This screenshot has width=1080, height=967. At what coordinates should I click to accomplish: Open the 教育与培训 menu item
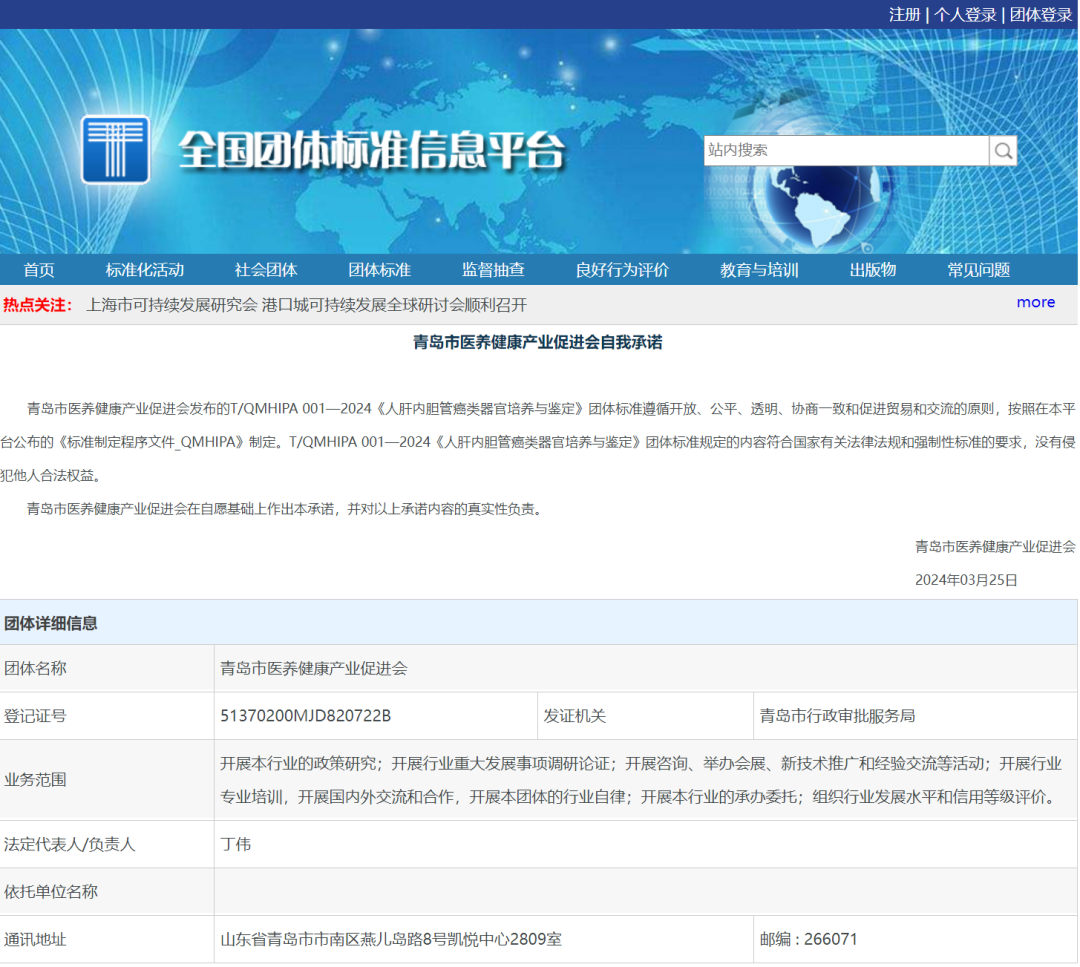pyautogui.click(x=759, y=270)
